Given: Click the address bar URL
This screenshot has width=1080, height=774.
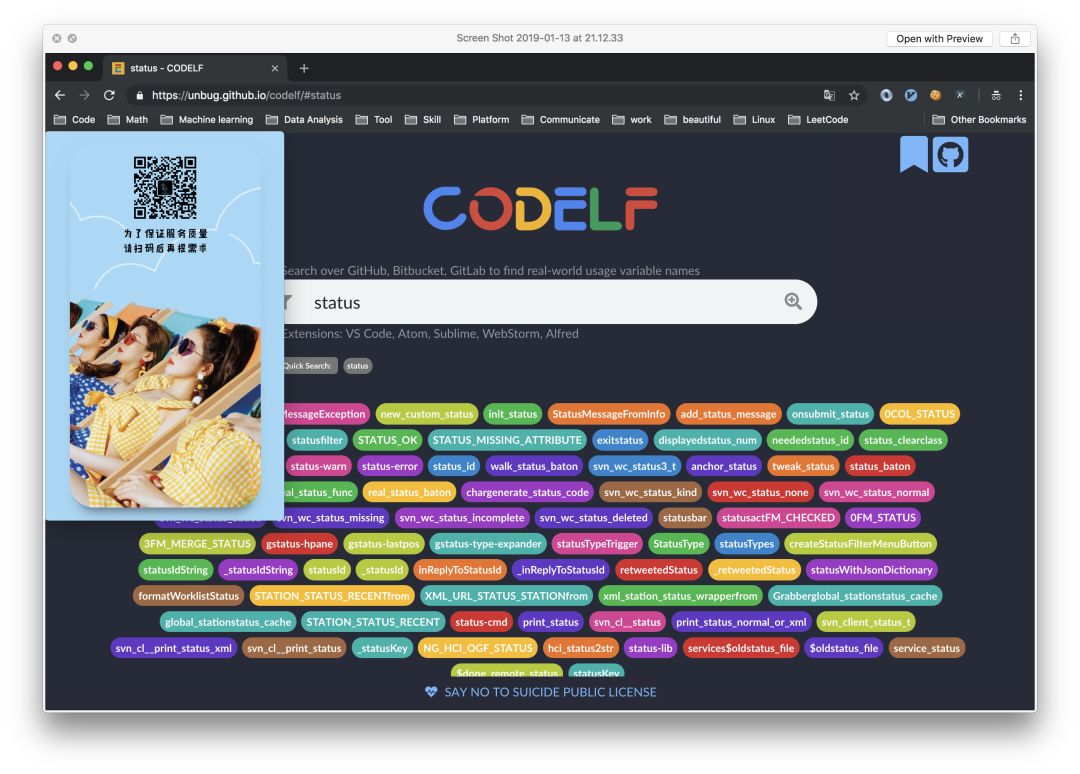Looking at the screenshot, I should 247,95.
